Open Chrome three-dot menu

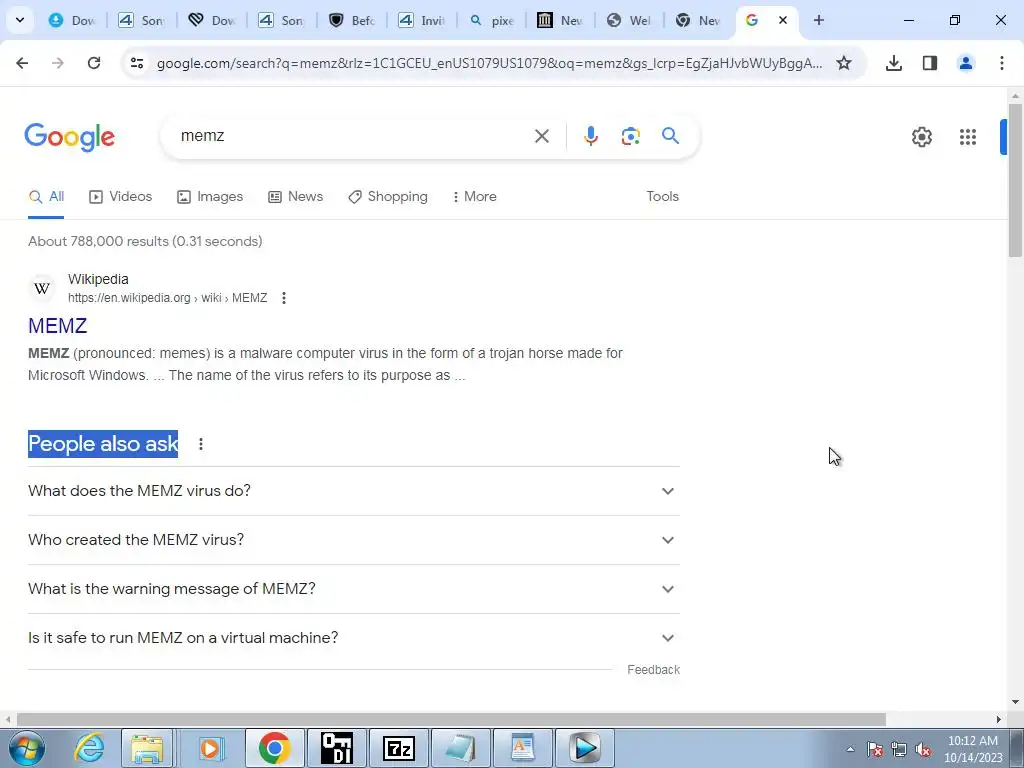pos(1002,63)
